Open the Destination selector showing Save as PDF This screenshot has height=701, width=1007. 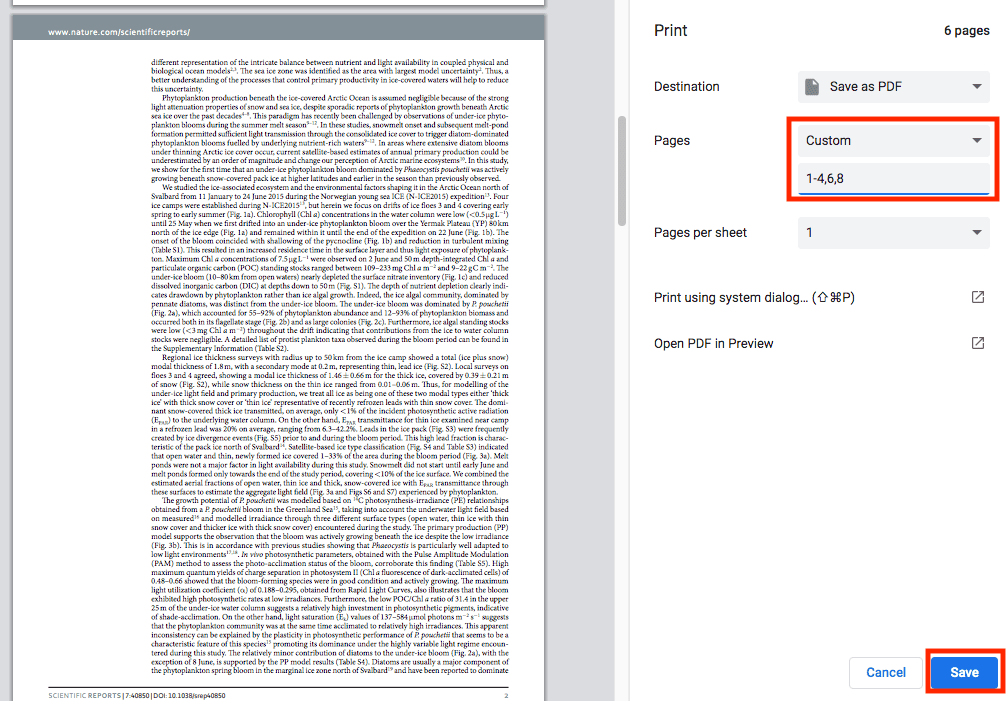click(x=893, y=87)
